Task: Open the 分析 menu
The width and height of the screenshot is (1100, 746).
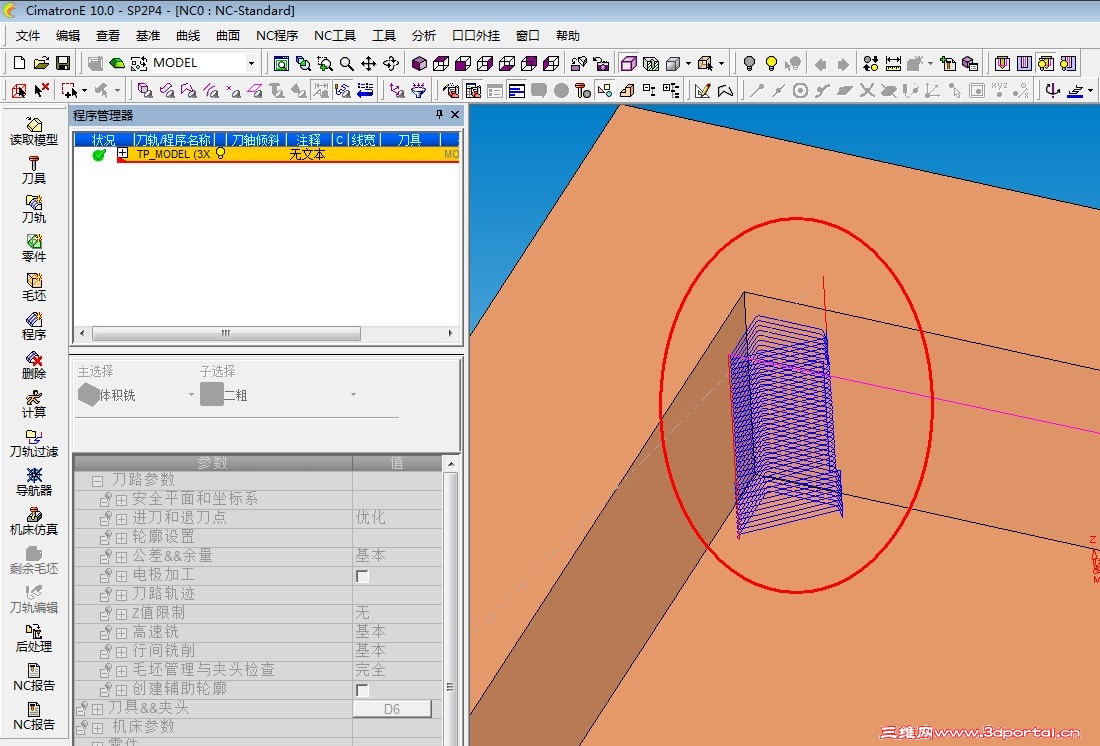Action: pos(424,36)
